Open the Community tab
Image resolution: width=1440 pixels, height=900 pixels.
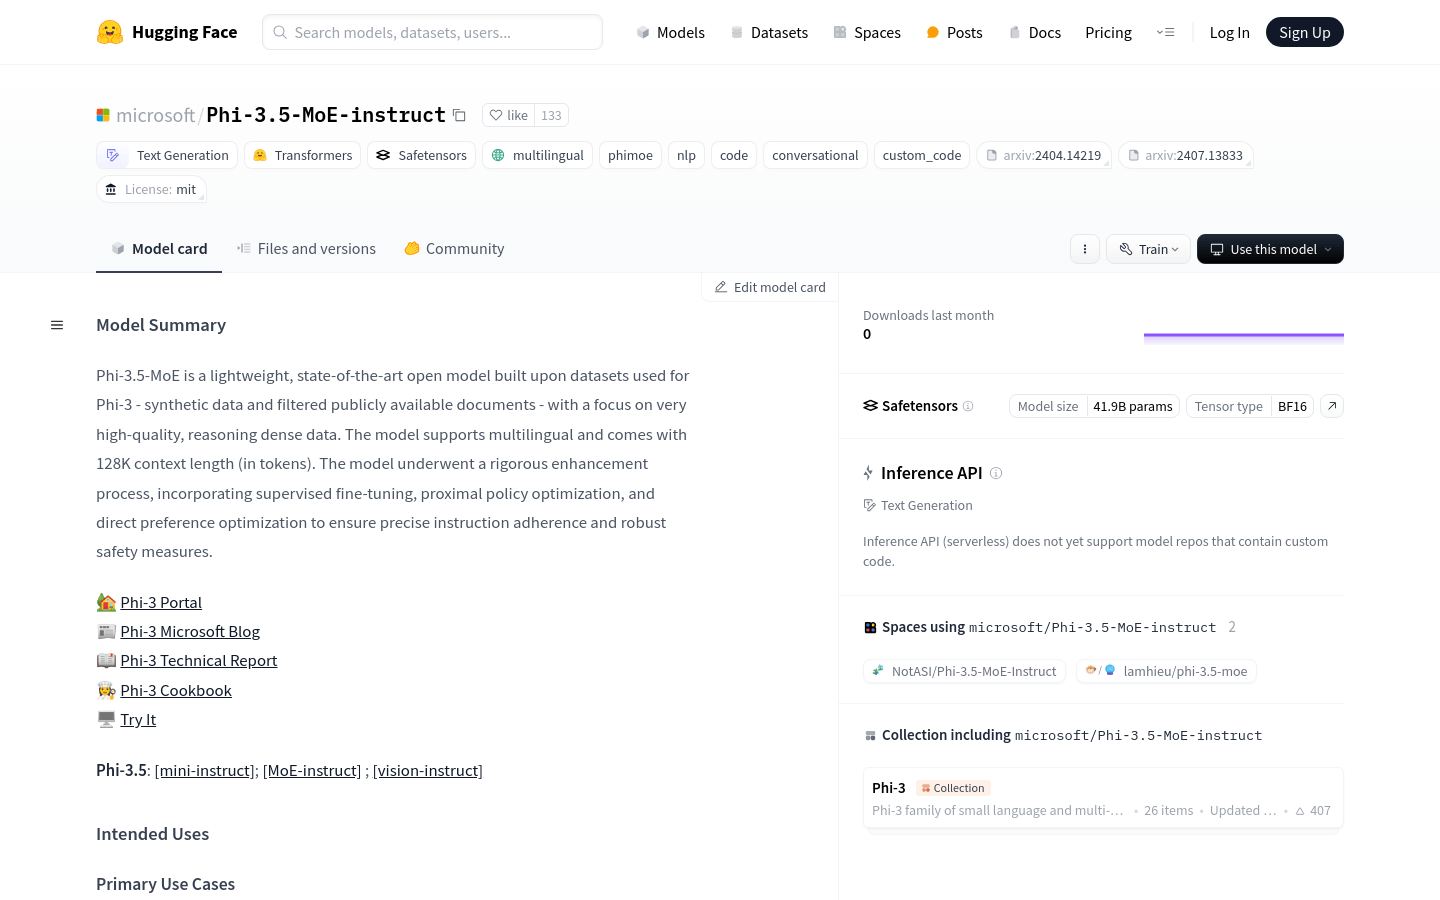(454, 249)
